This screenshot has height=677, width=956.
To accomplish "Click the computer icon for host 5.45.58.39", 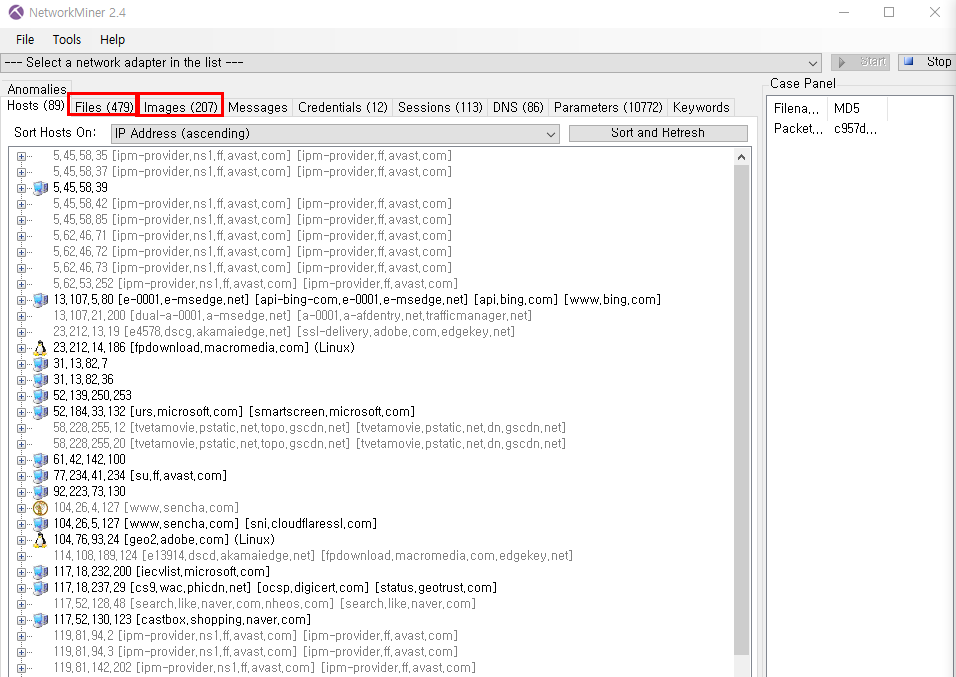I will 40,188.
